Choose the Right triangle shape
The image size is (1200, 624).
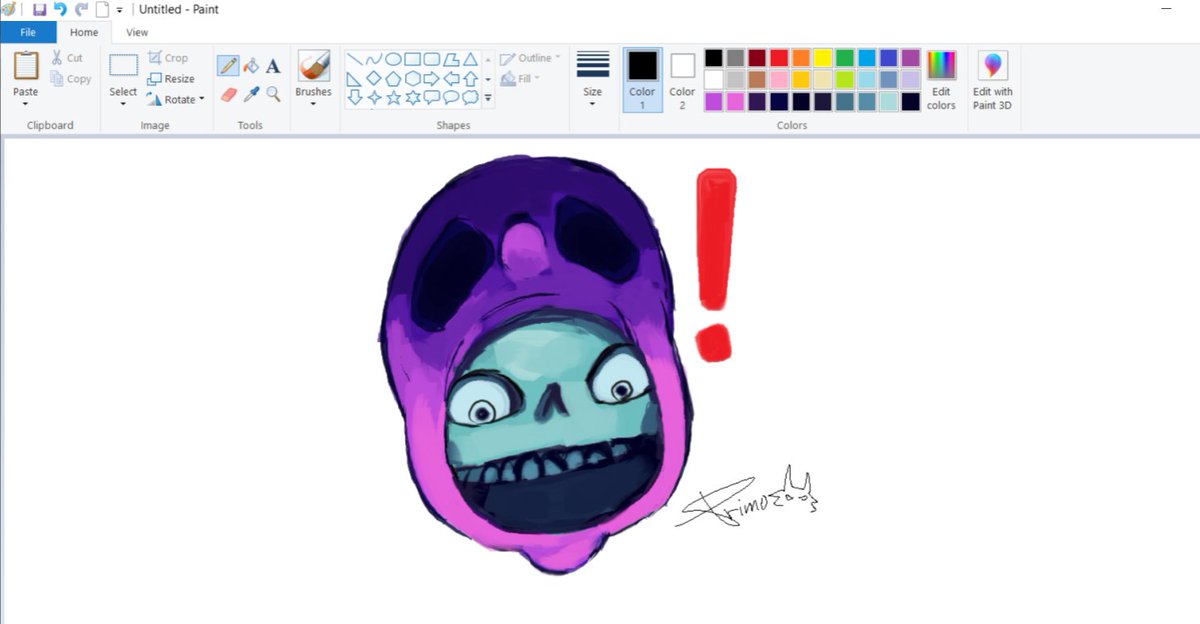click(355, 78)
